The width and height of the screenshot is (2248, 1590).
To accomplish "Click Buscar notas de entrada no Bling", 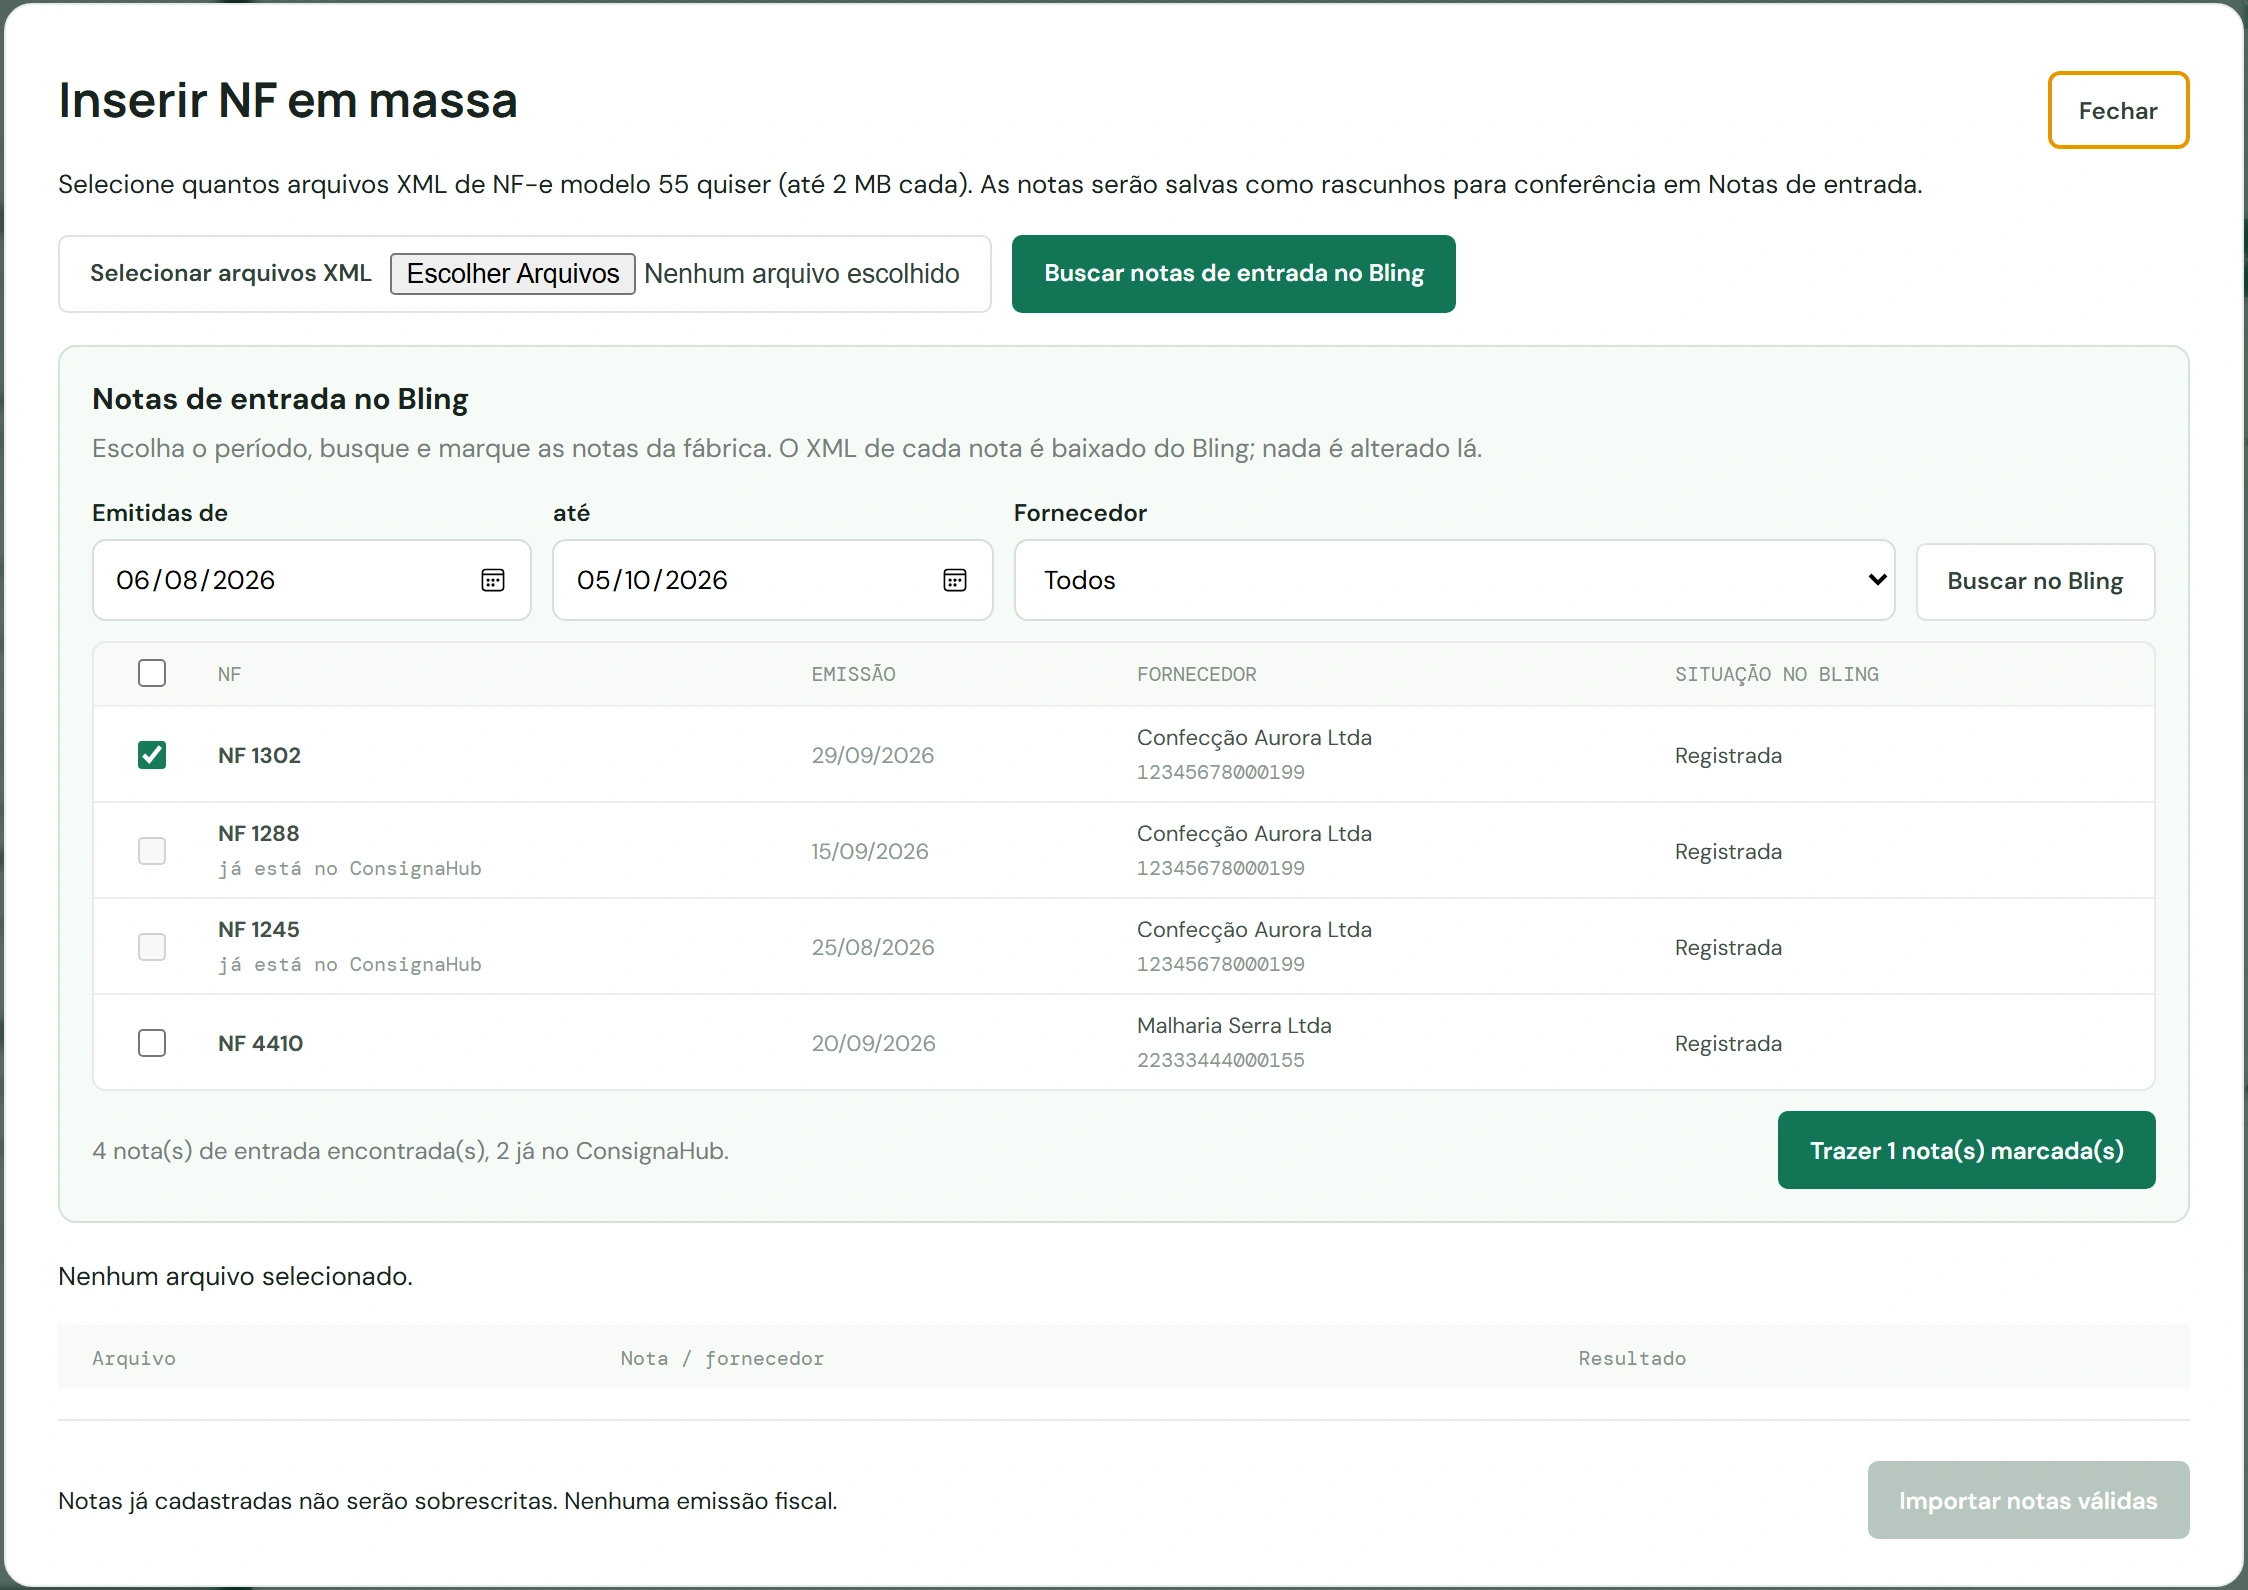I will click(x=1234, y=273).
